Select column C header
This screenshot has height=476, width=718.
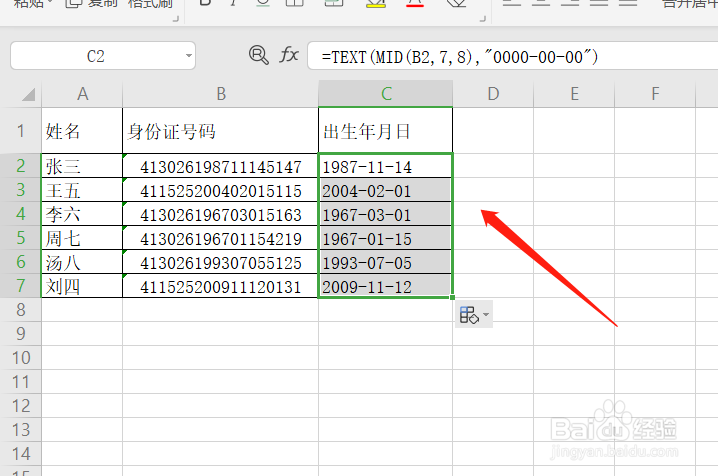[386, 94]
